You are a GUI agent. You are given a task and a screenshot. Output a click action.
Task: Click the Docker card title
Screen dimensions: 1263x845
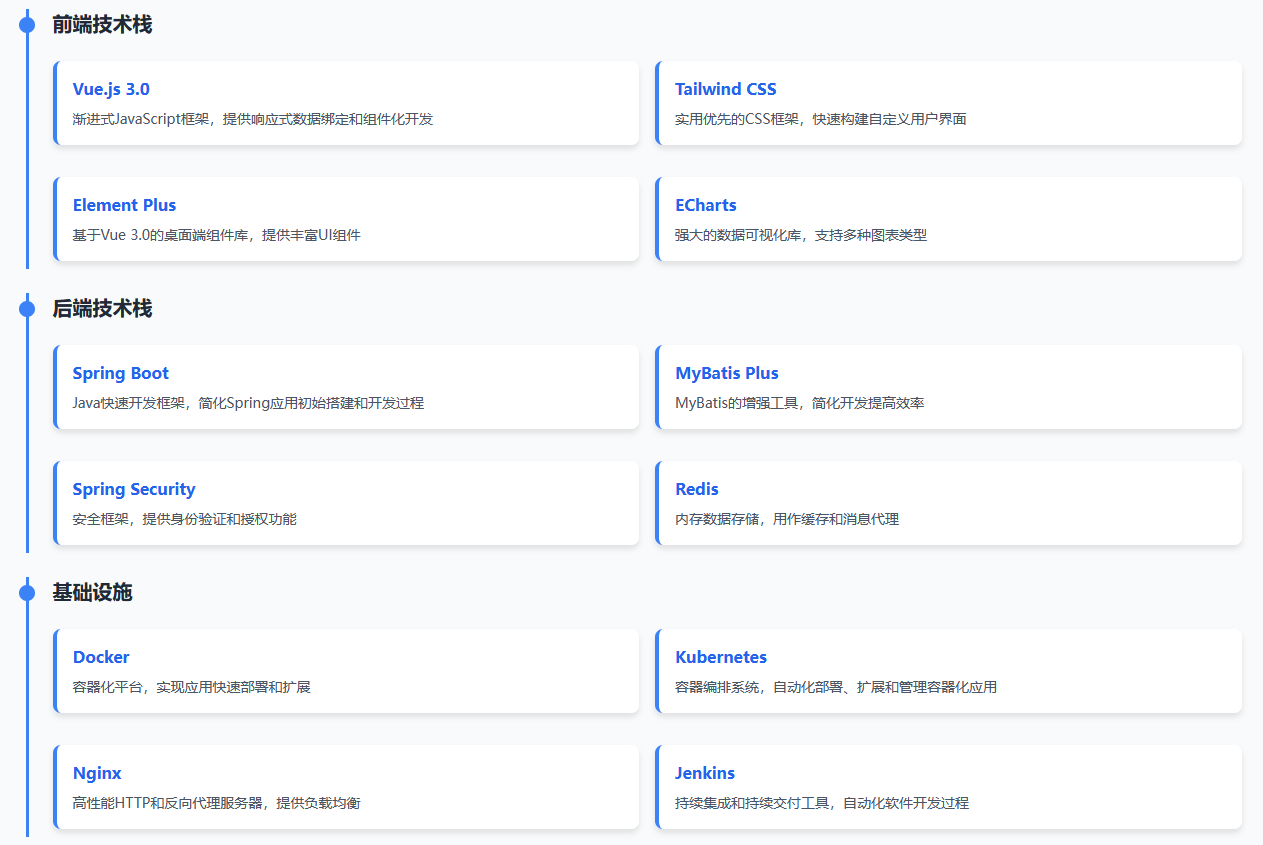101,657
